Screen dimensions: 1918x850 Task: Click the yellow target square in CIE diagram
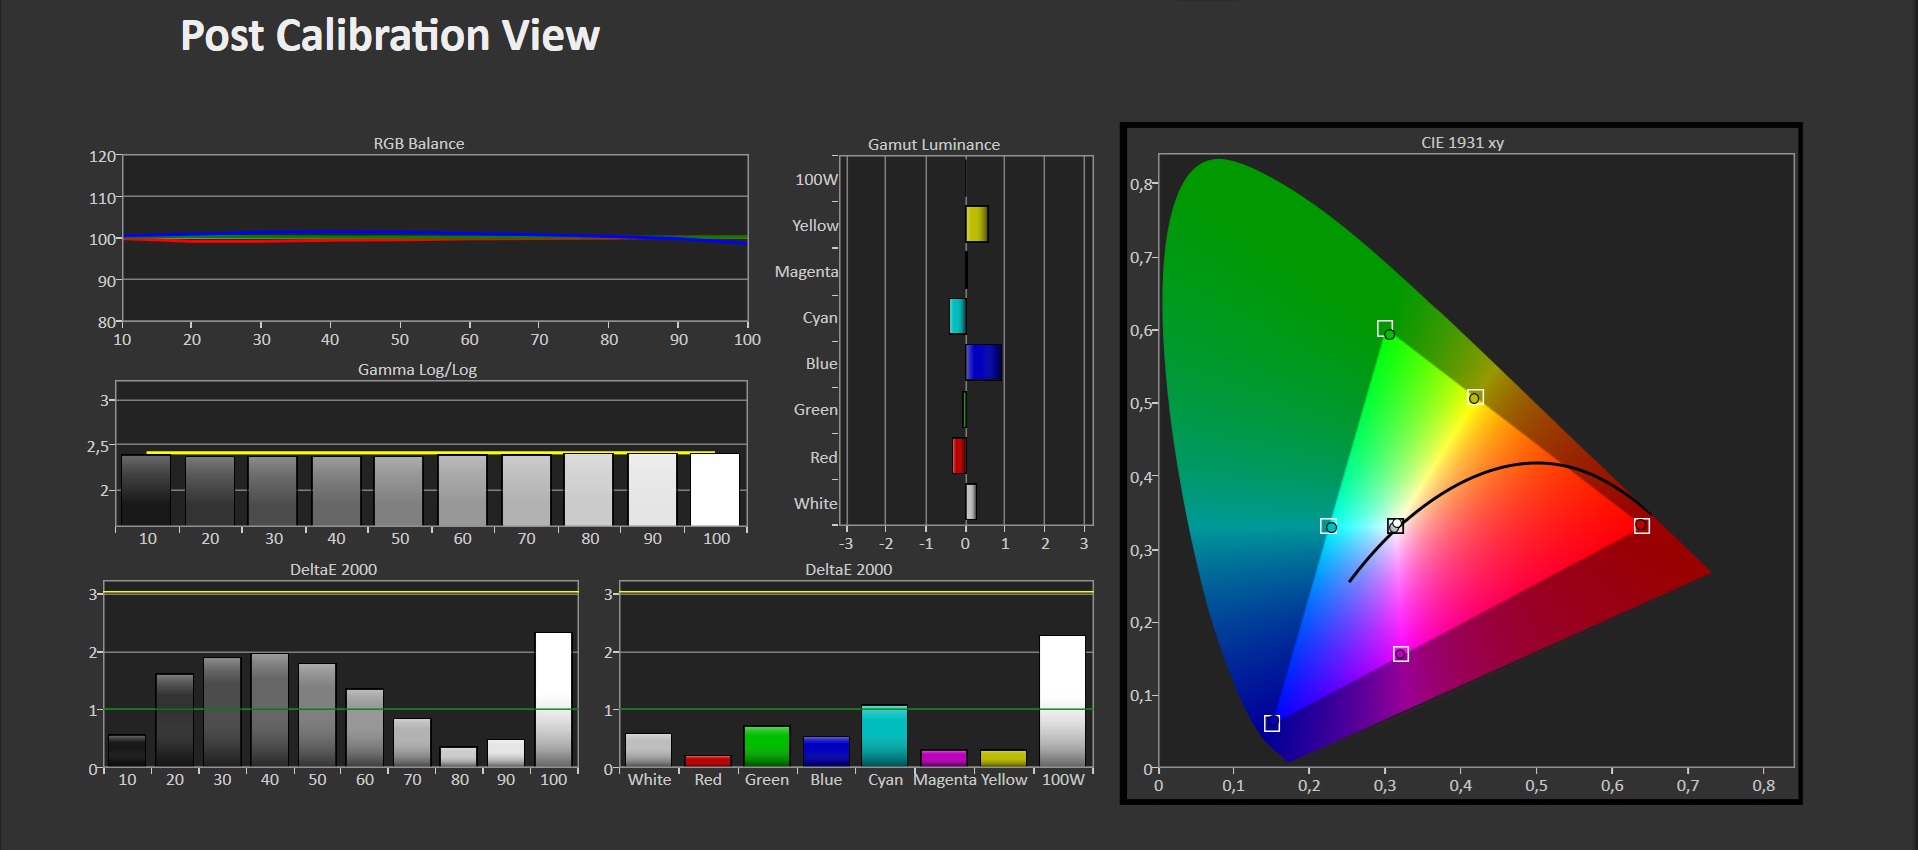1476,397
